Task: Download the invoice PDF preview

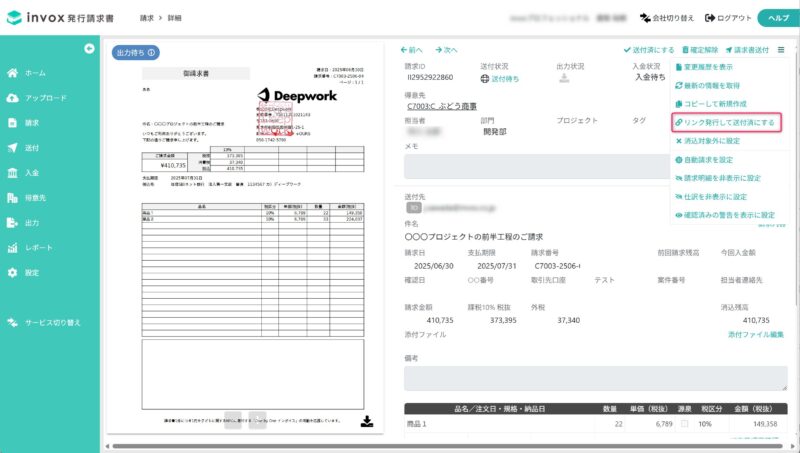Action: tap(367, 421)
